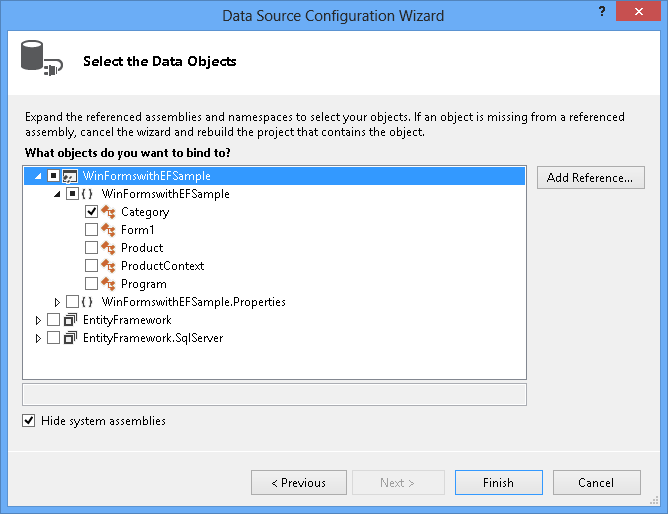Click the Add Reference button

click(590, 178)
